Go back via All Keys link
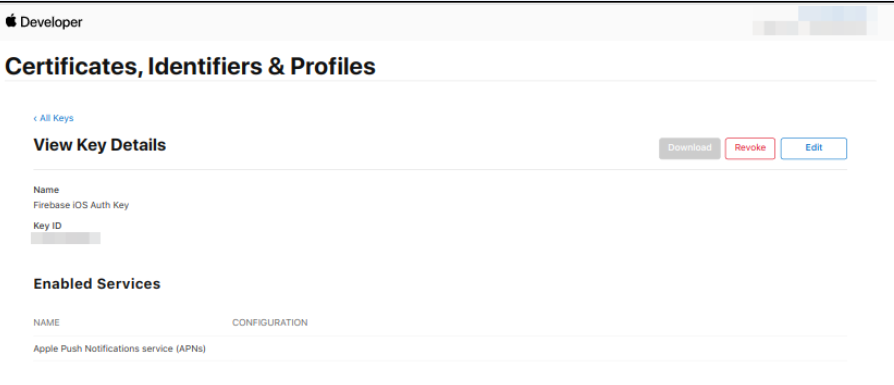The height and width of the screenshot is (385, 894). pyautogui.click(x=56, y=118)
